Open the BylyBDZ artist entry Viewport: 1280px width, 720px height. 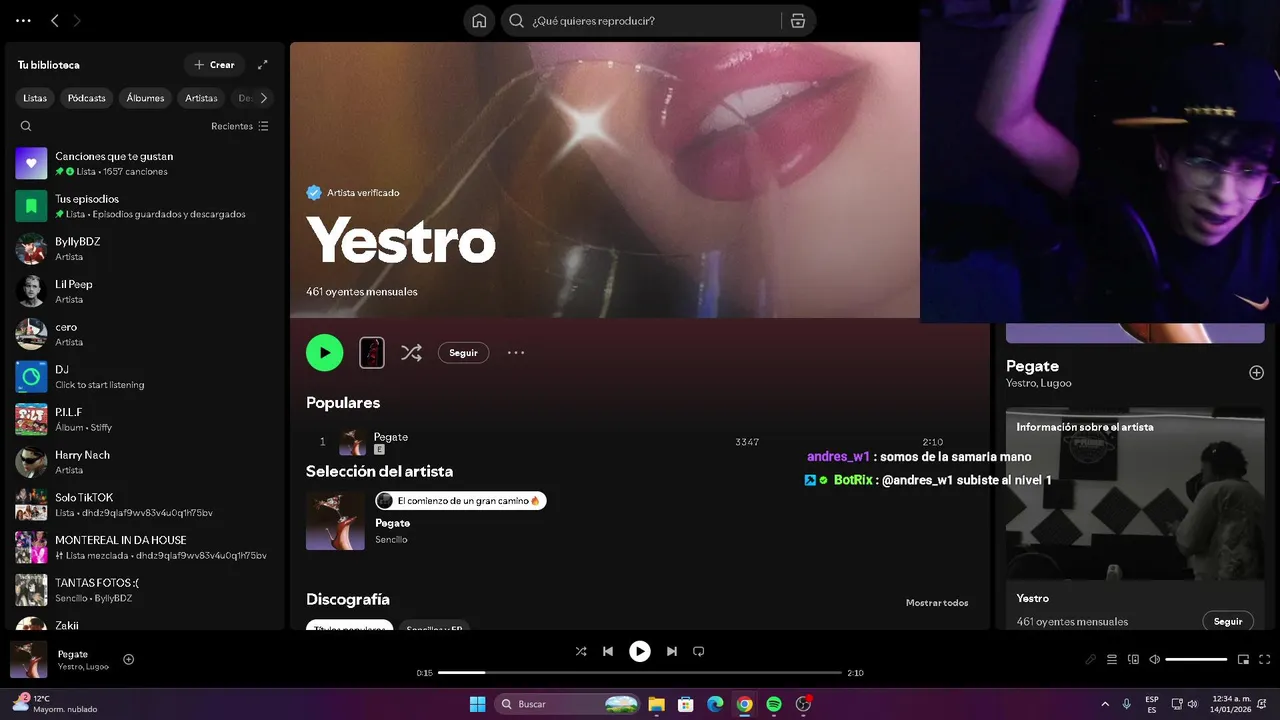pyautogui.click(x=145, y=249)
